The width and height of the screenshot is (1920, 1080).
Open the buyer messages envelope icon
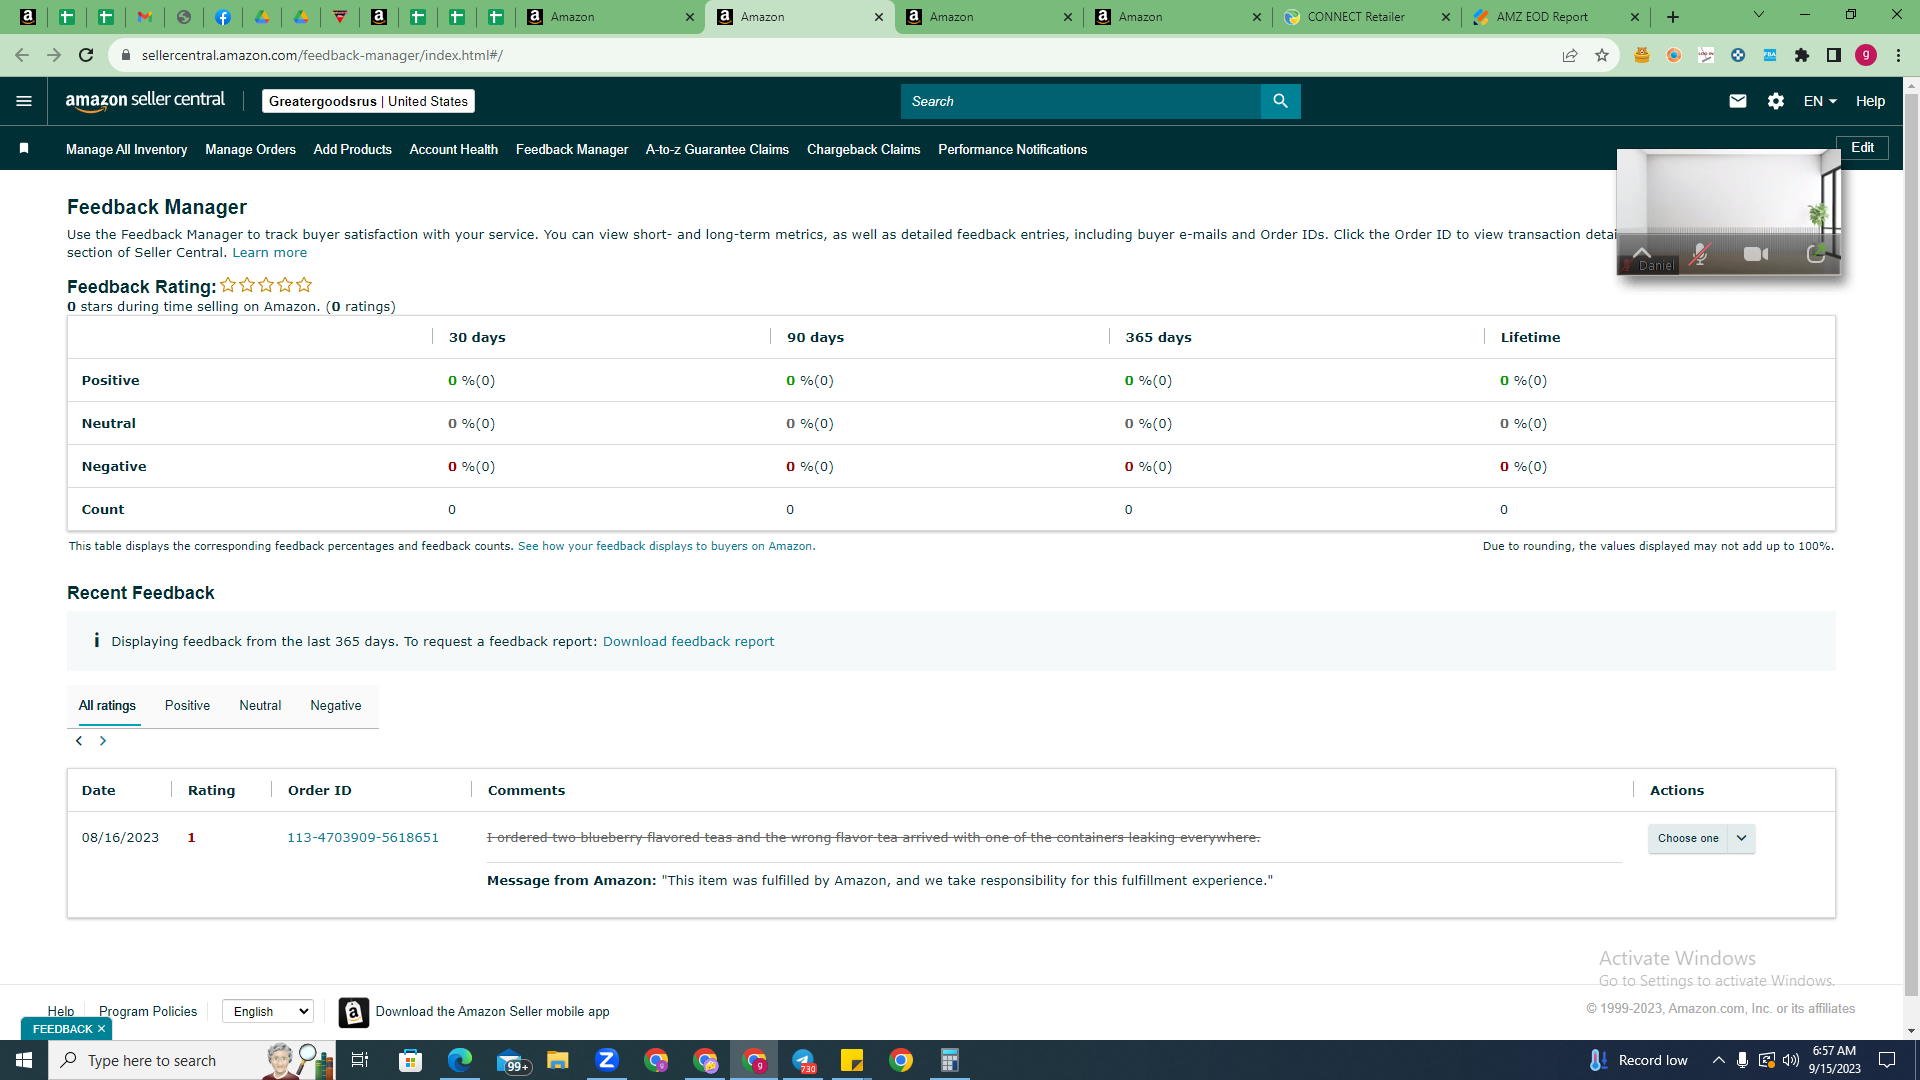pyautogui.click(x=1738, y=101)
